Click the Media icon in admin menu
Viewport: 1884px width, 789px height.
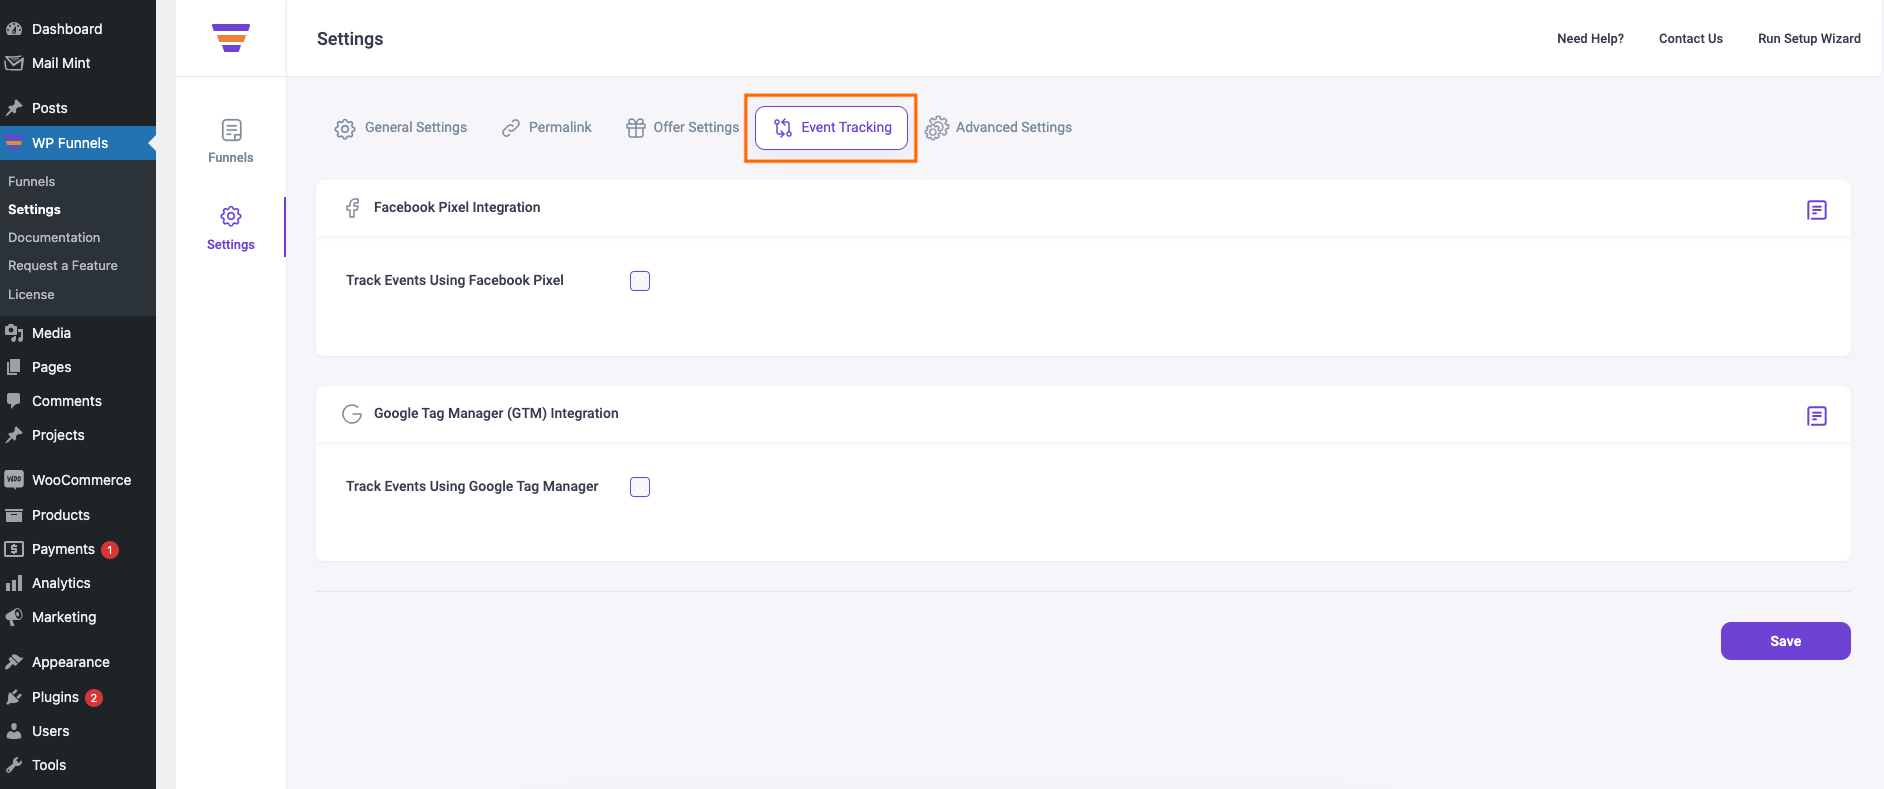click(14, 333)
